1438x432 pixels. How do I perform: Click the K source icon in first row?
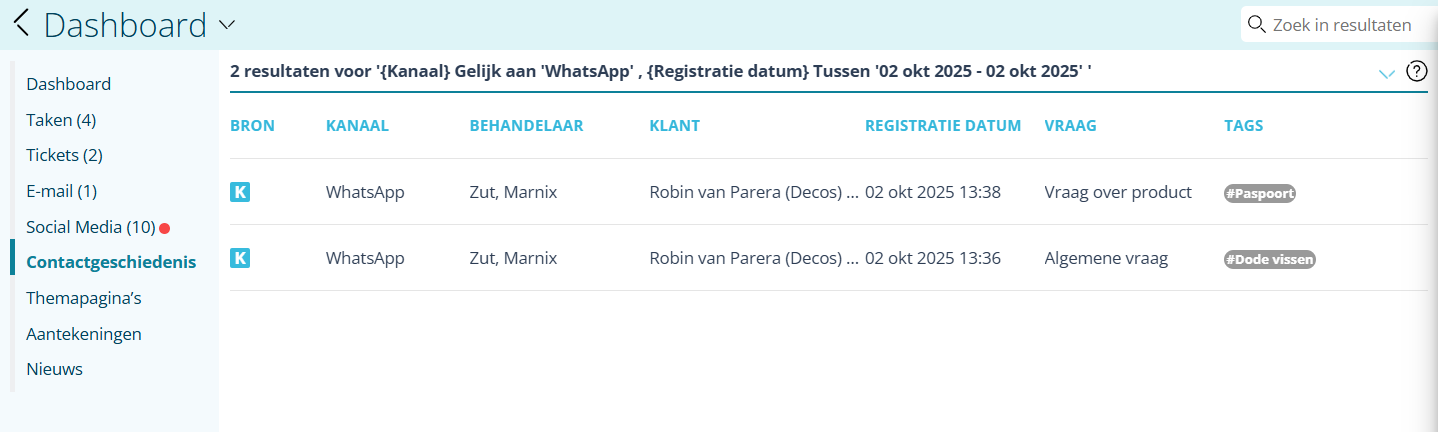tap(240, 192)
